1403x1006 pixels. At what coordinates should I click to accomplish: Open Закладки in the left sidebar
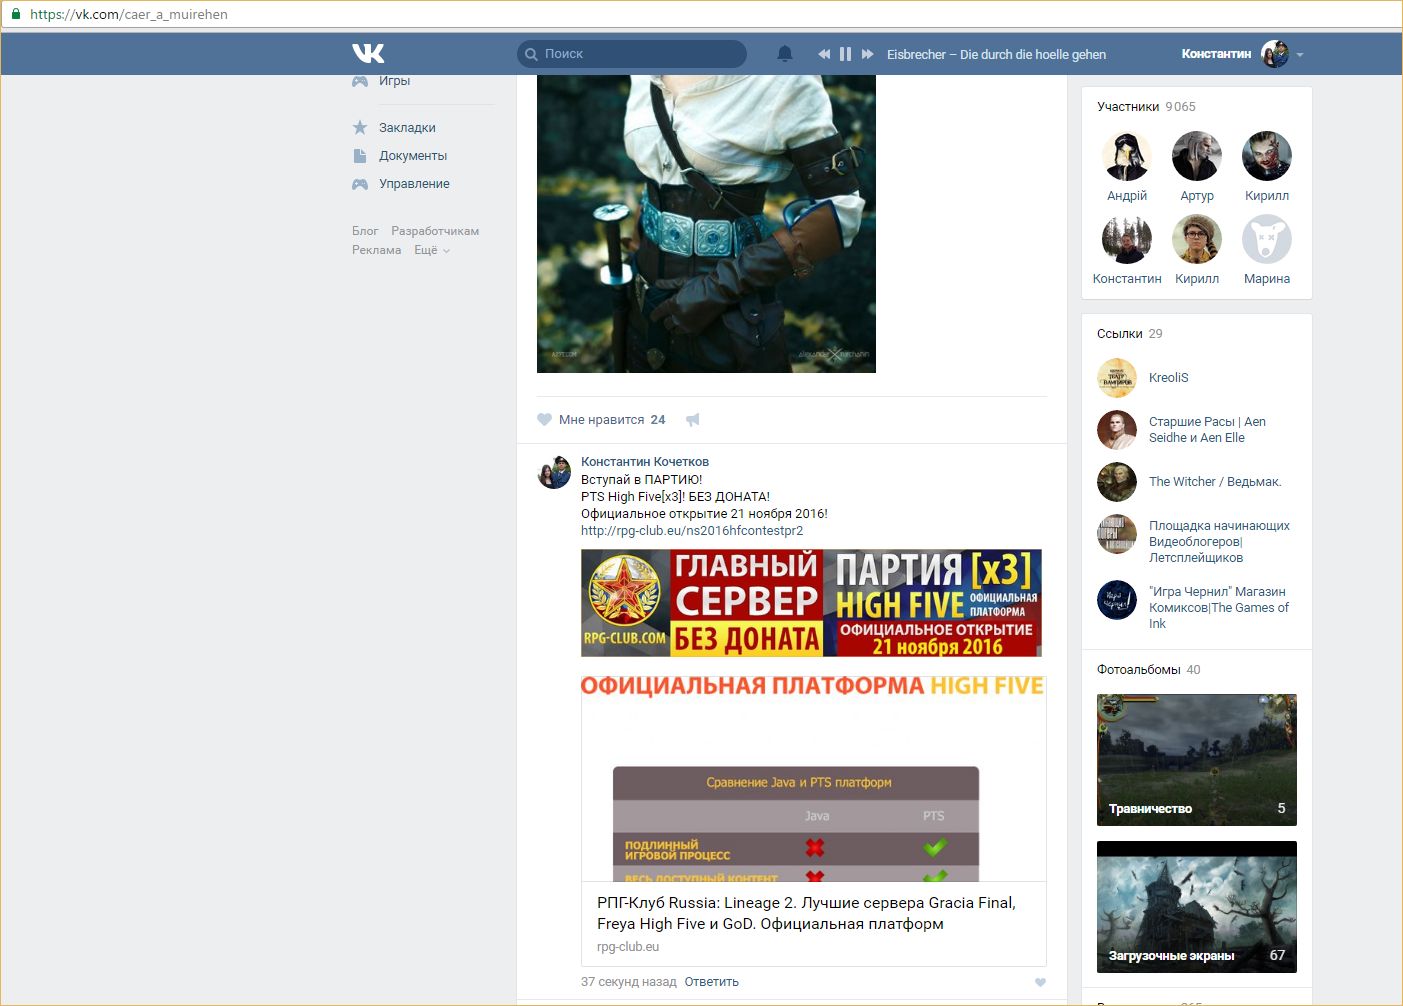pyautogui.click(x=407, y=128)
